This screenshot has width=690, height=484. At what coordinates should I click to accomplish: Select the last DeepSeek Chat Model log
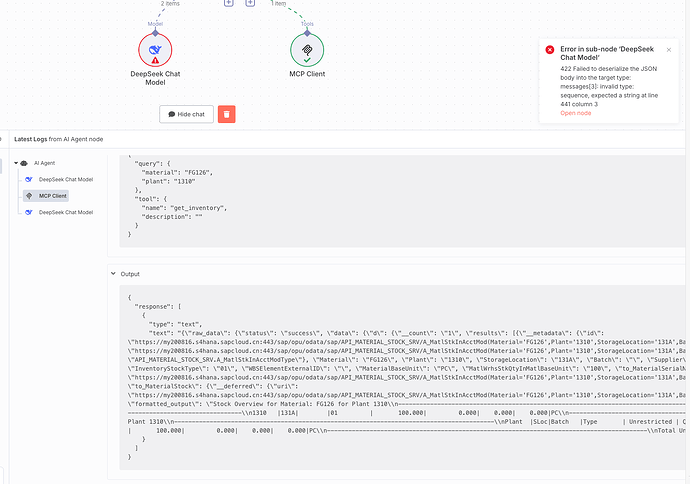click(66, 213)
